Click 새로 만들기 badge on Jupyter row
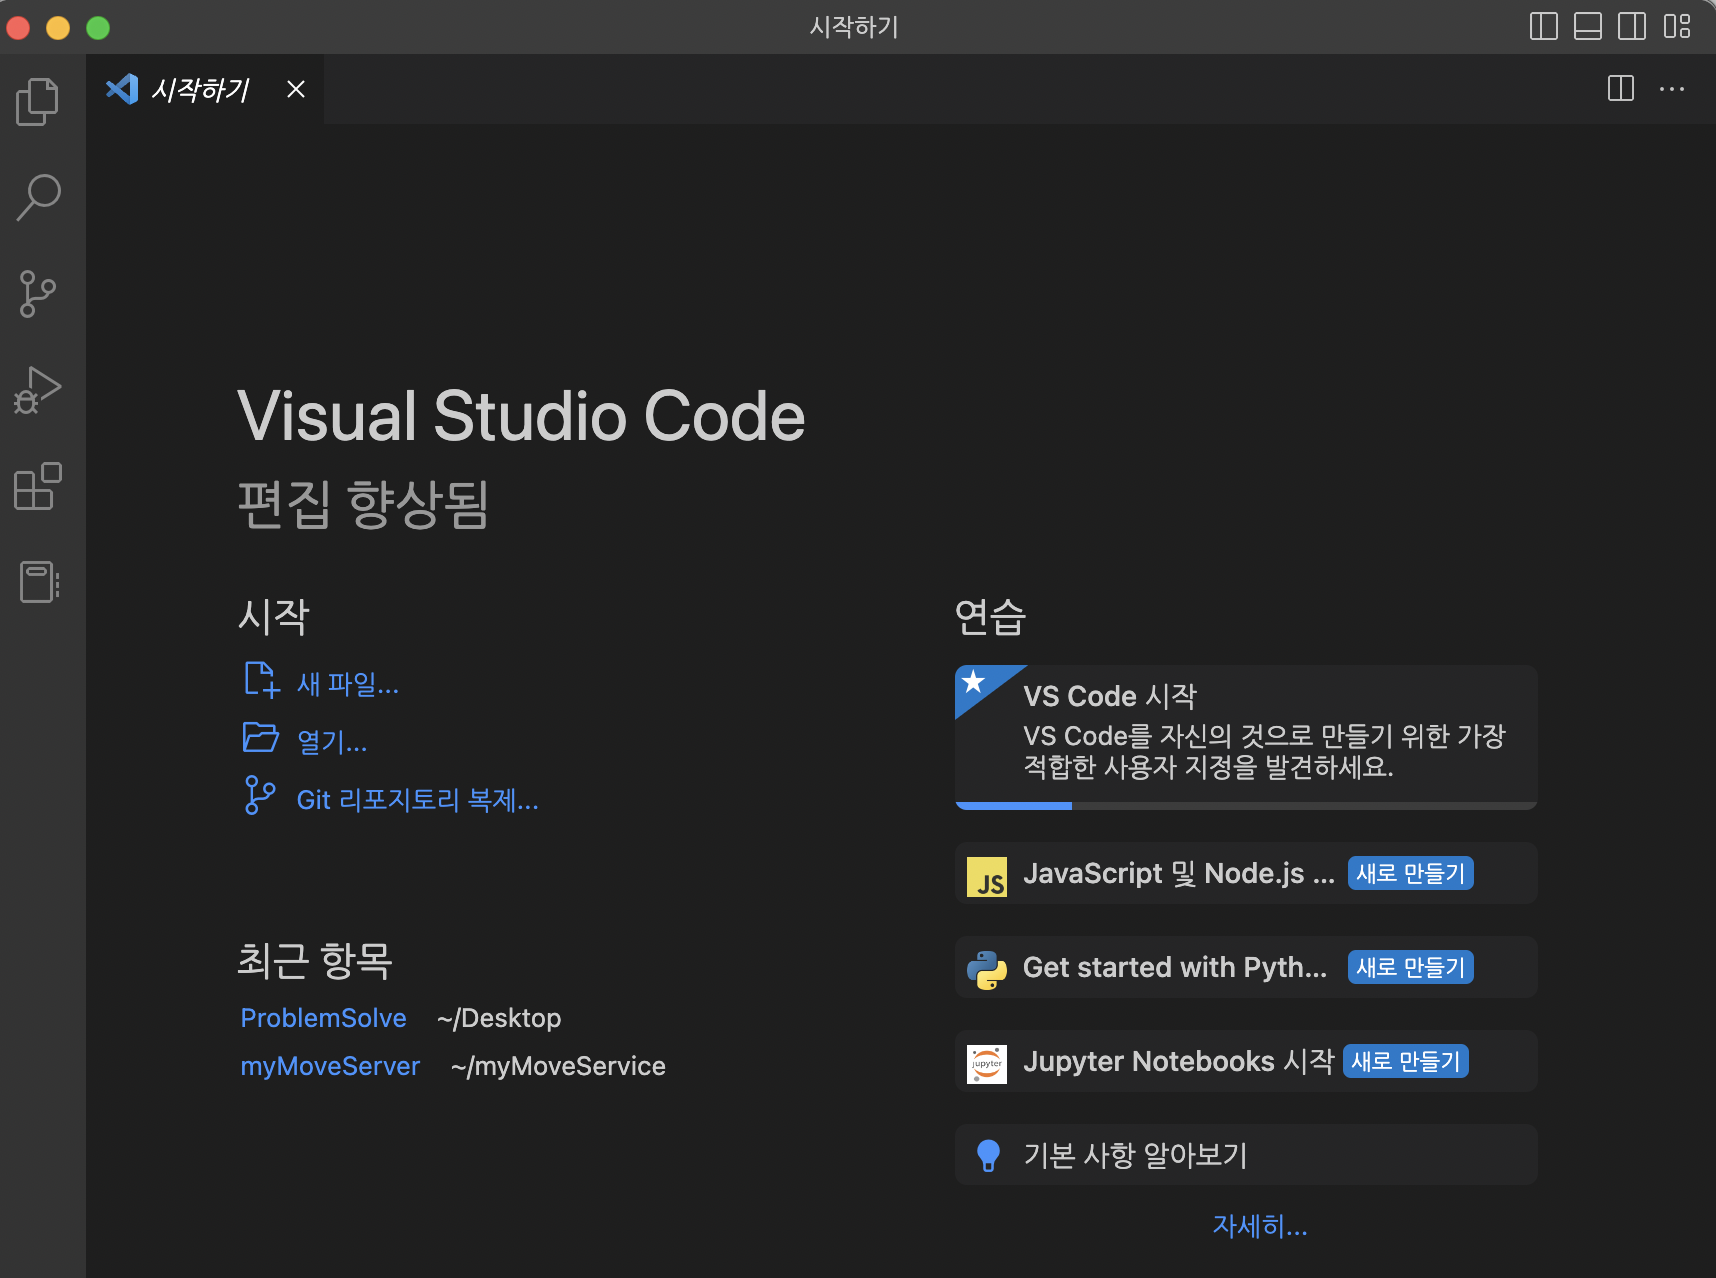 (x=1405, y=1061)
